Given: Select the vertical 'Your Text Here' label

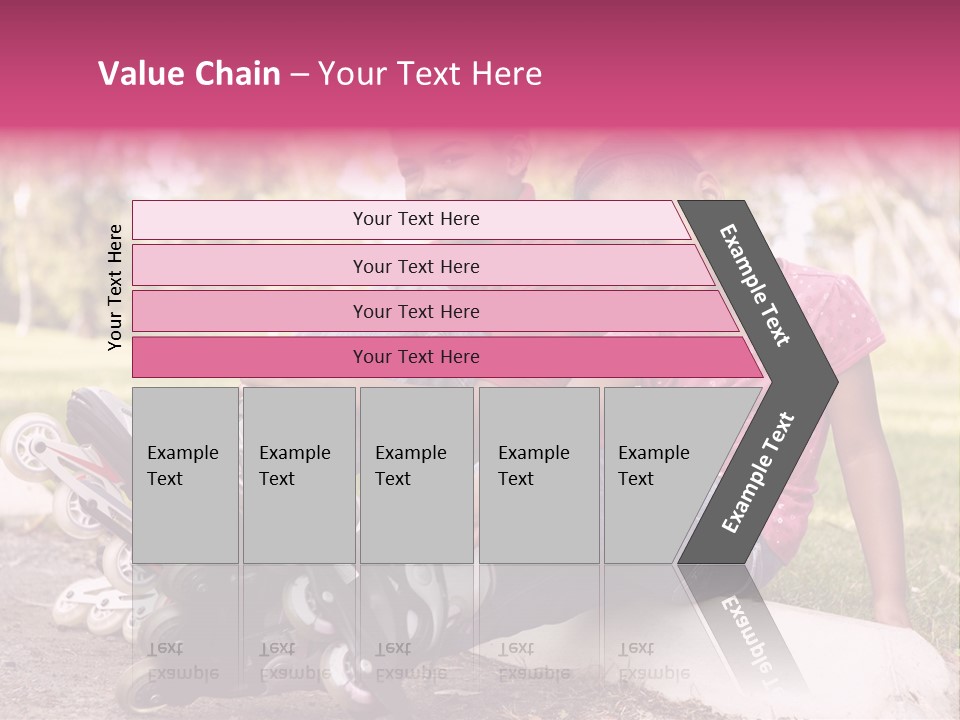Looking at the screenshot, I should pyautogui.click(x=115, y=287).
